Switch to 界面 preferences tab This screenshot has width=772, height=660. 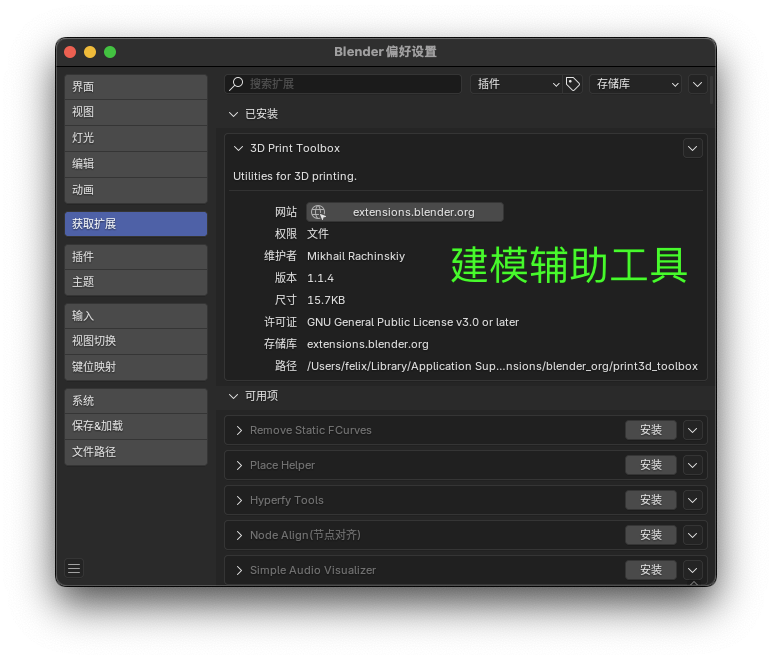[136, 87]
